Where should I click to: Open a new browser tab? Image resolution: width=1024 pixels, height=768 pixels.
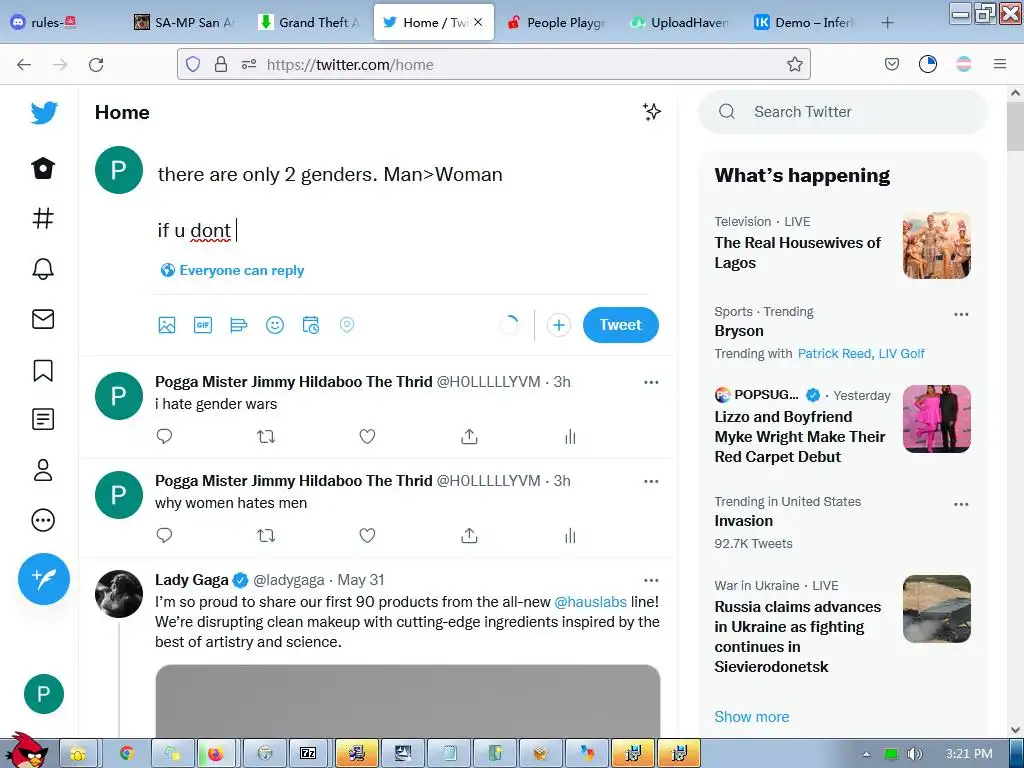(x=887, y=22)
